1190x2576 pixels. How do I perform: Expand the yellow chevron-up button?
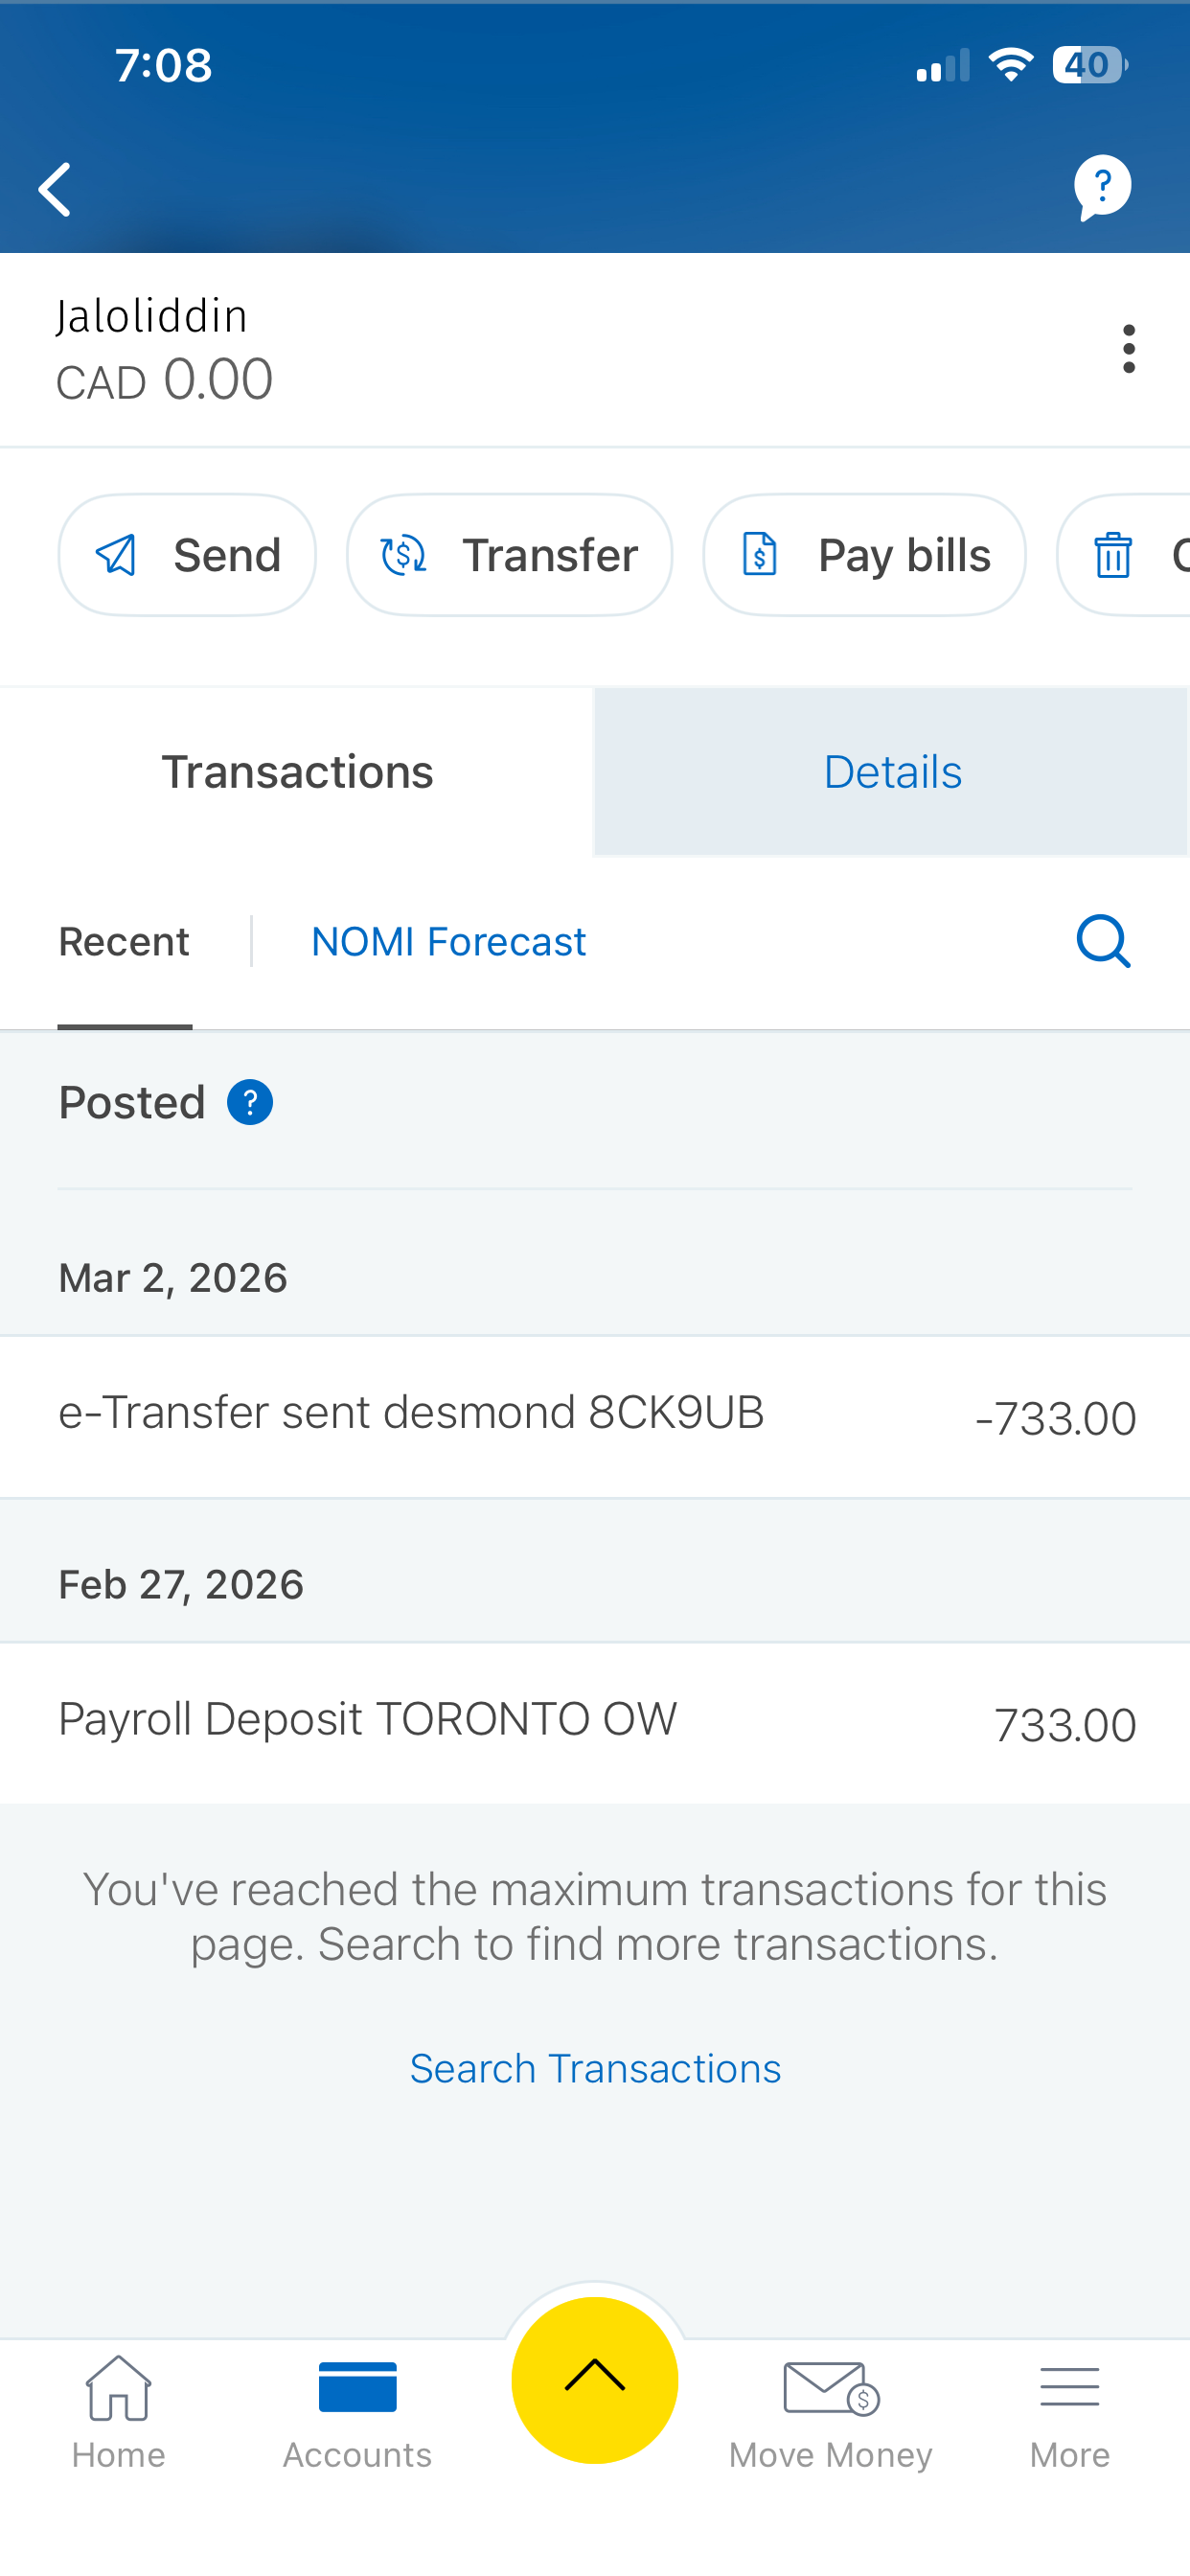tap(595, 2379)
